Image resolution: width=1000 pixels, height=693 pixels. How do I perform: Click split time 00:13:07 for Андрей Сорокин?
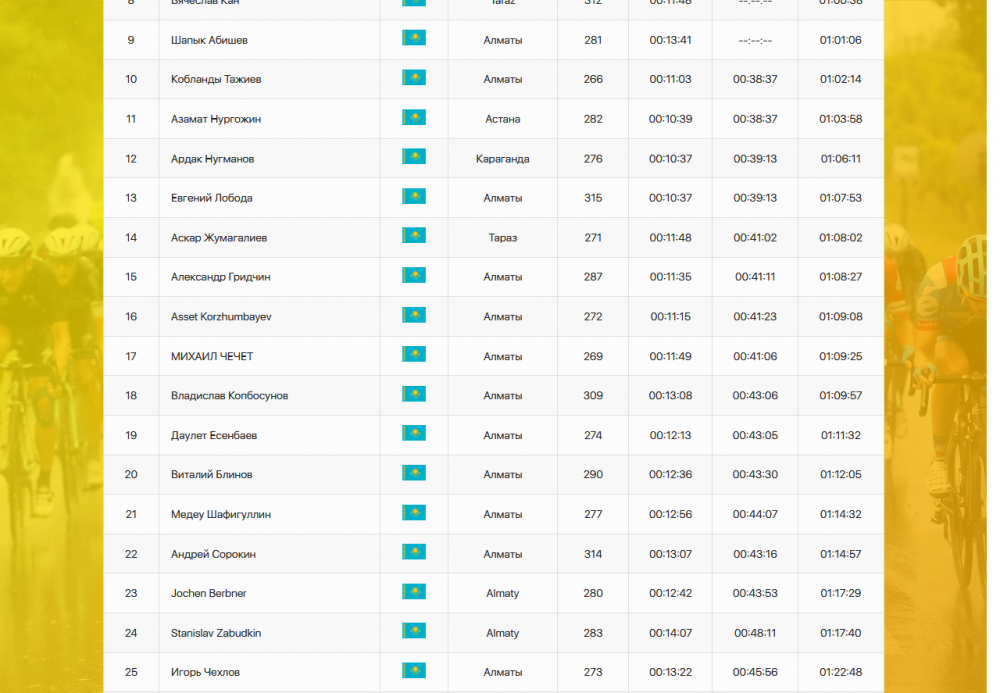[x=669, y=554]
